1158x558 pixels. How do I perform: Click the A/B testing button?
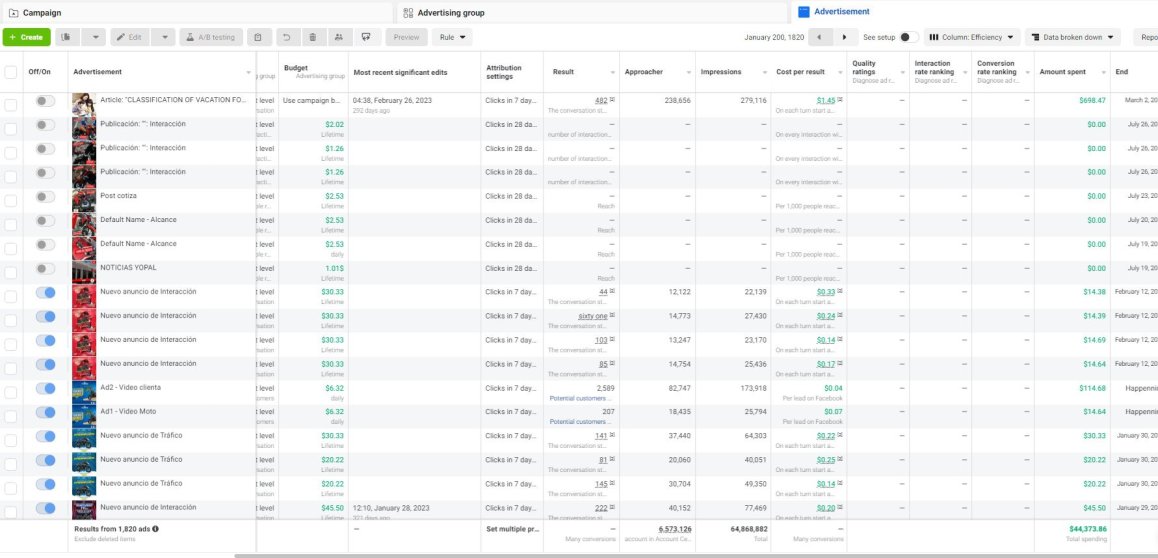210,37
